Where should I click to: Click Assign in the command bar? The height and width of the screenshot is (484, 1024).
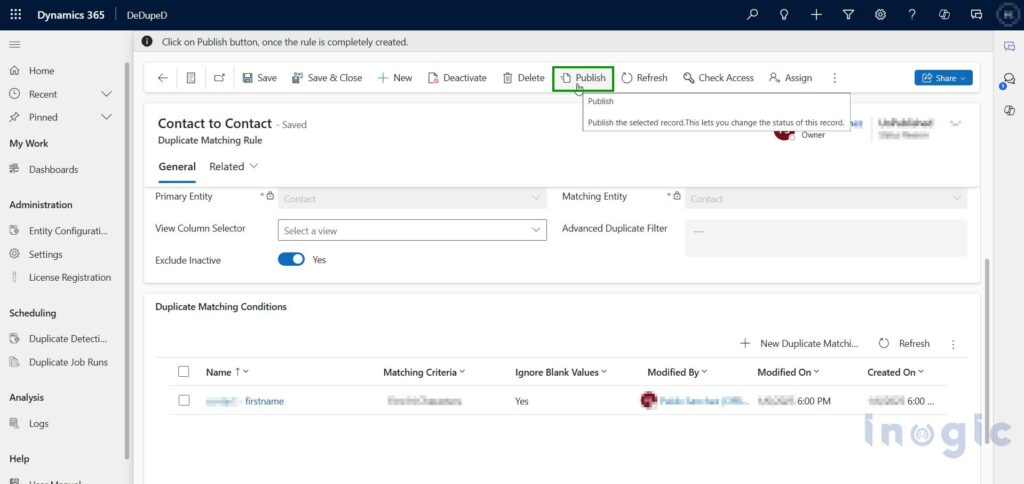[790, 78]
